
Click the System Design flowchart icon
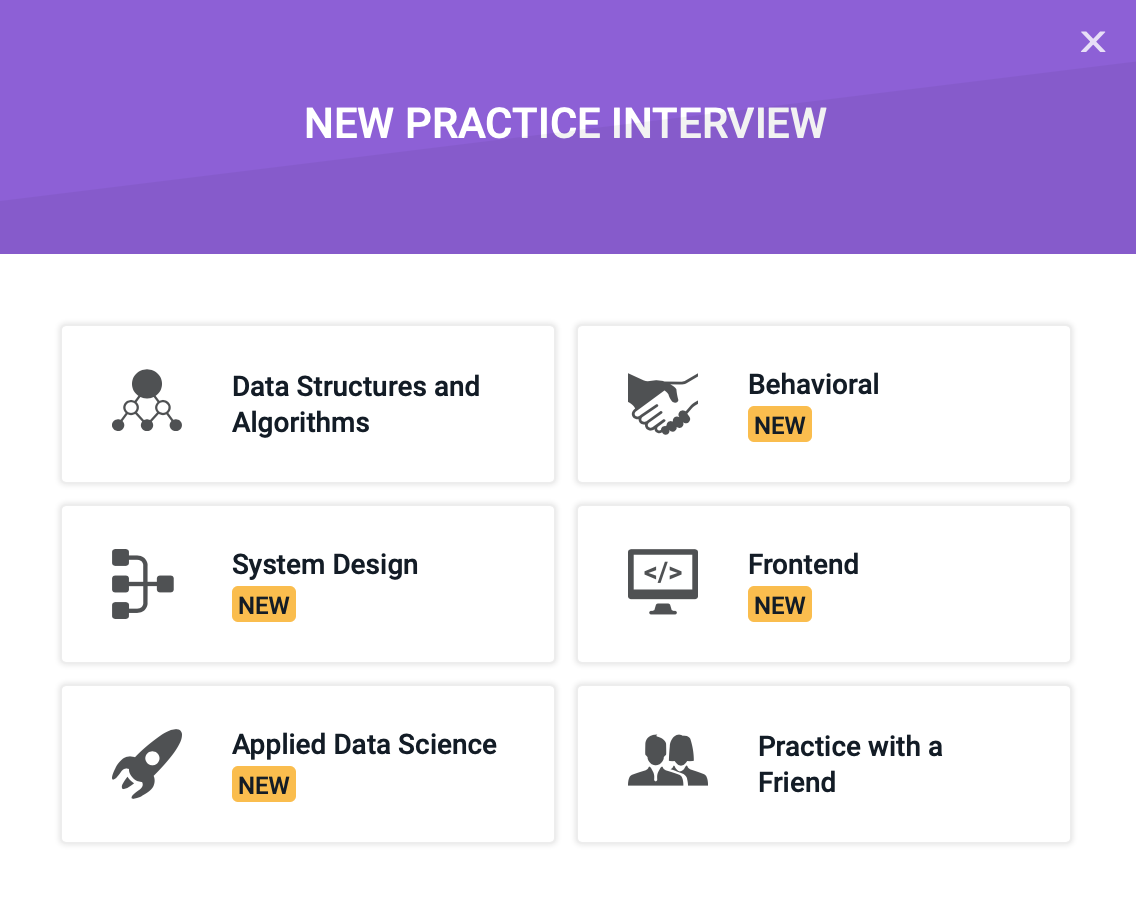click(x=142, y=583)
